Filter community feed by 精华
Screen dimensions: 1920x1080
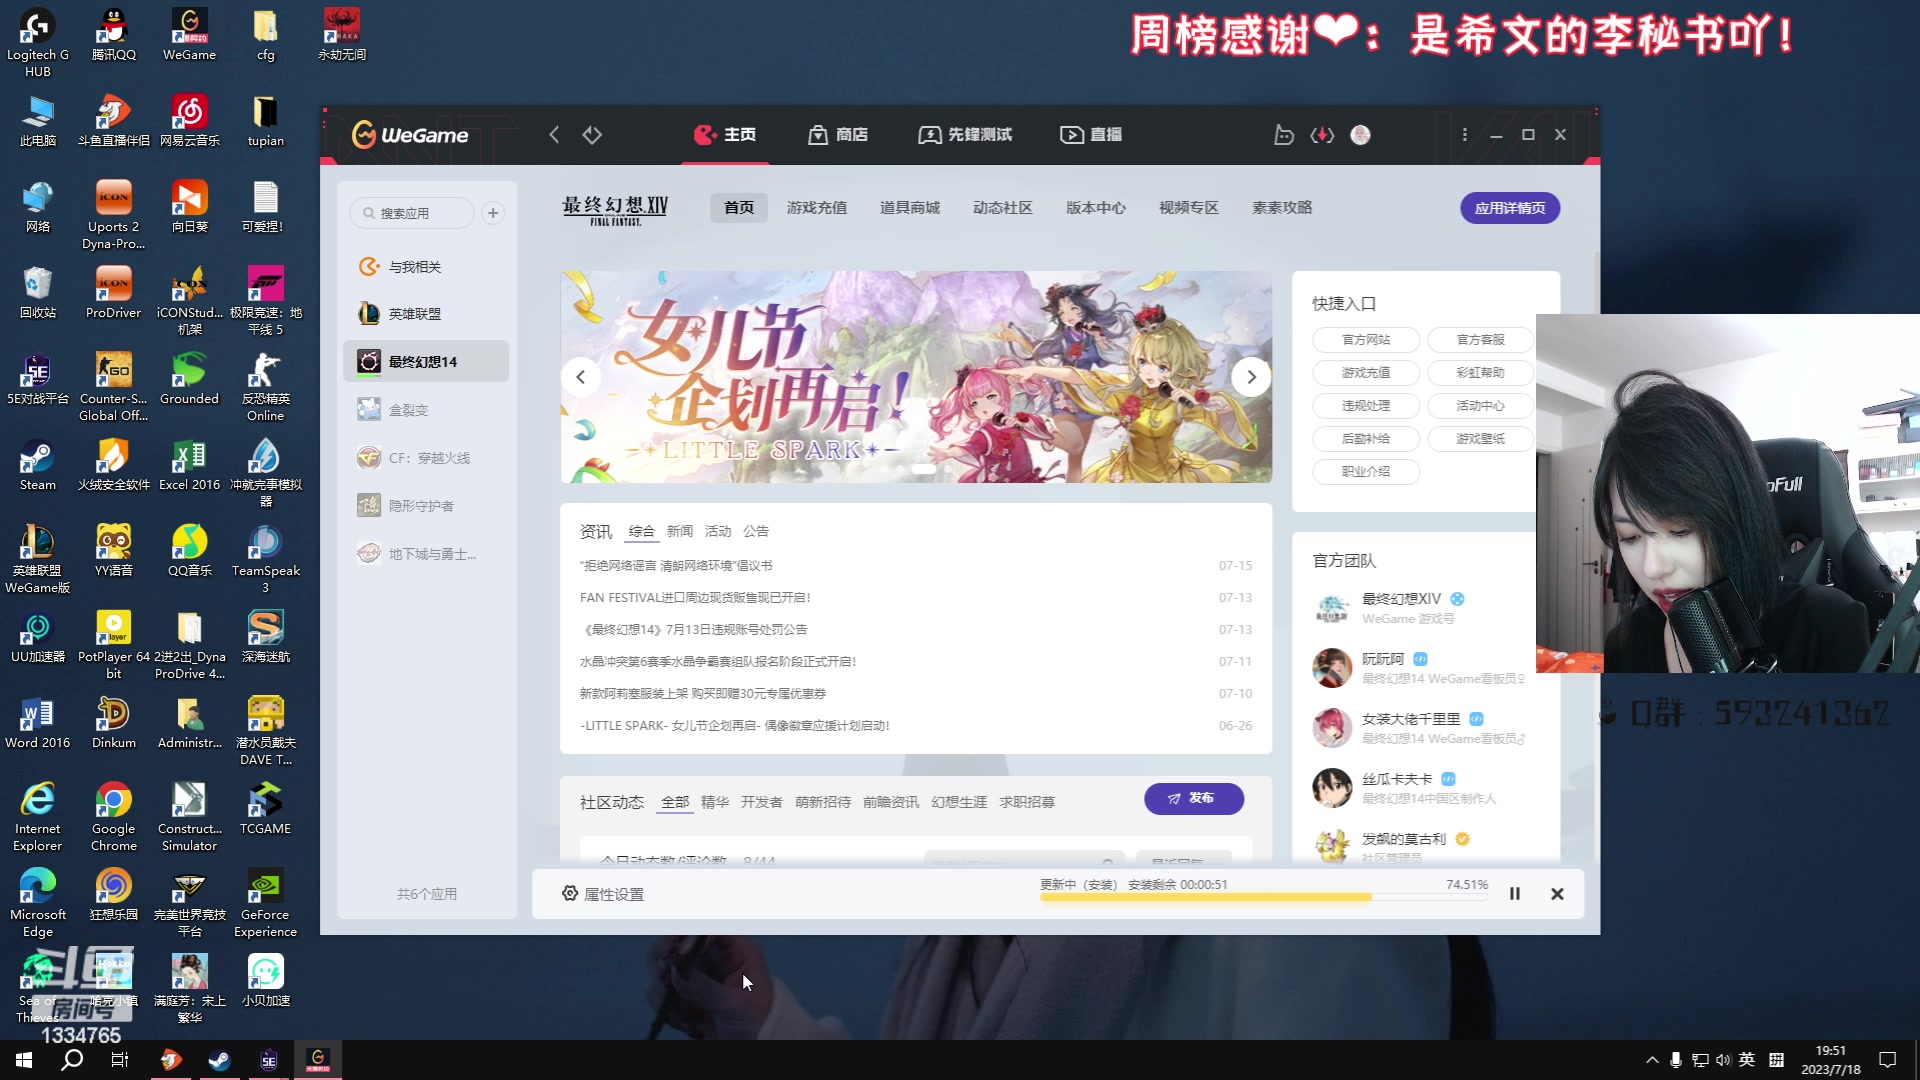pyautogui.click(x=715, y=802)
